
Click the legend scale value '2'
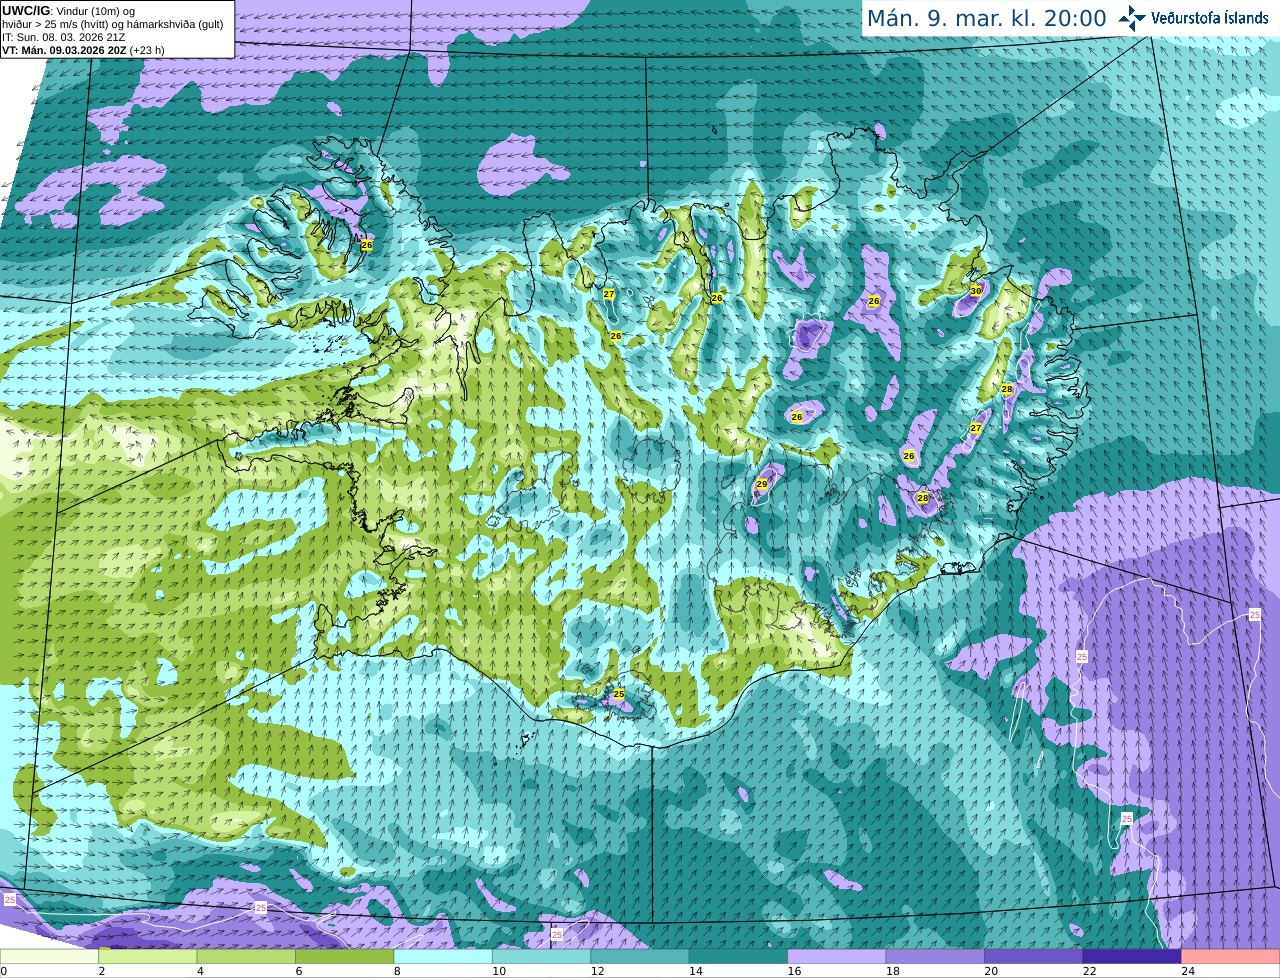(x=102, y=971)
